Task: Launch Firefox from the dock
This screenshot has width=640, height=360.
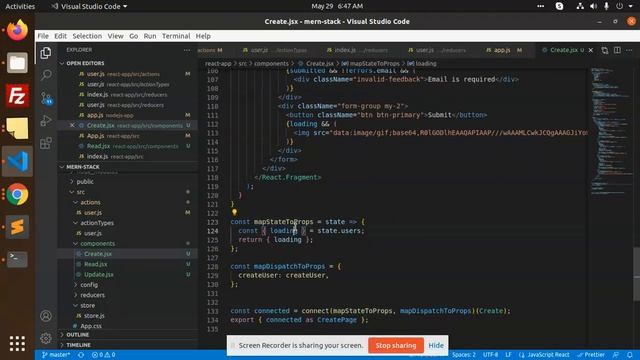Action: (17, 30)
